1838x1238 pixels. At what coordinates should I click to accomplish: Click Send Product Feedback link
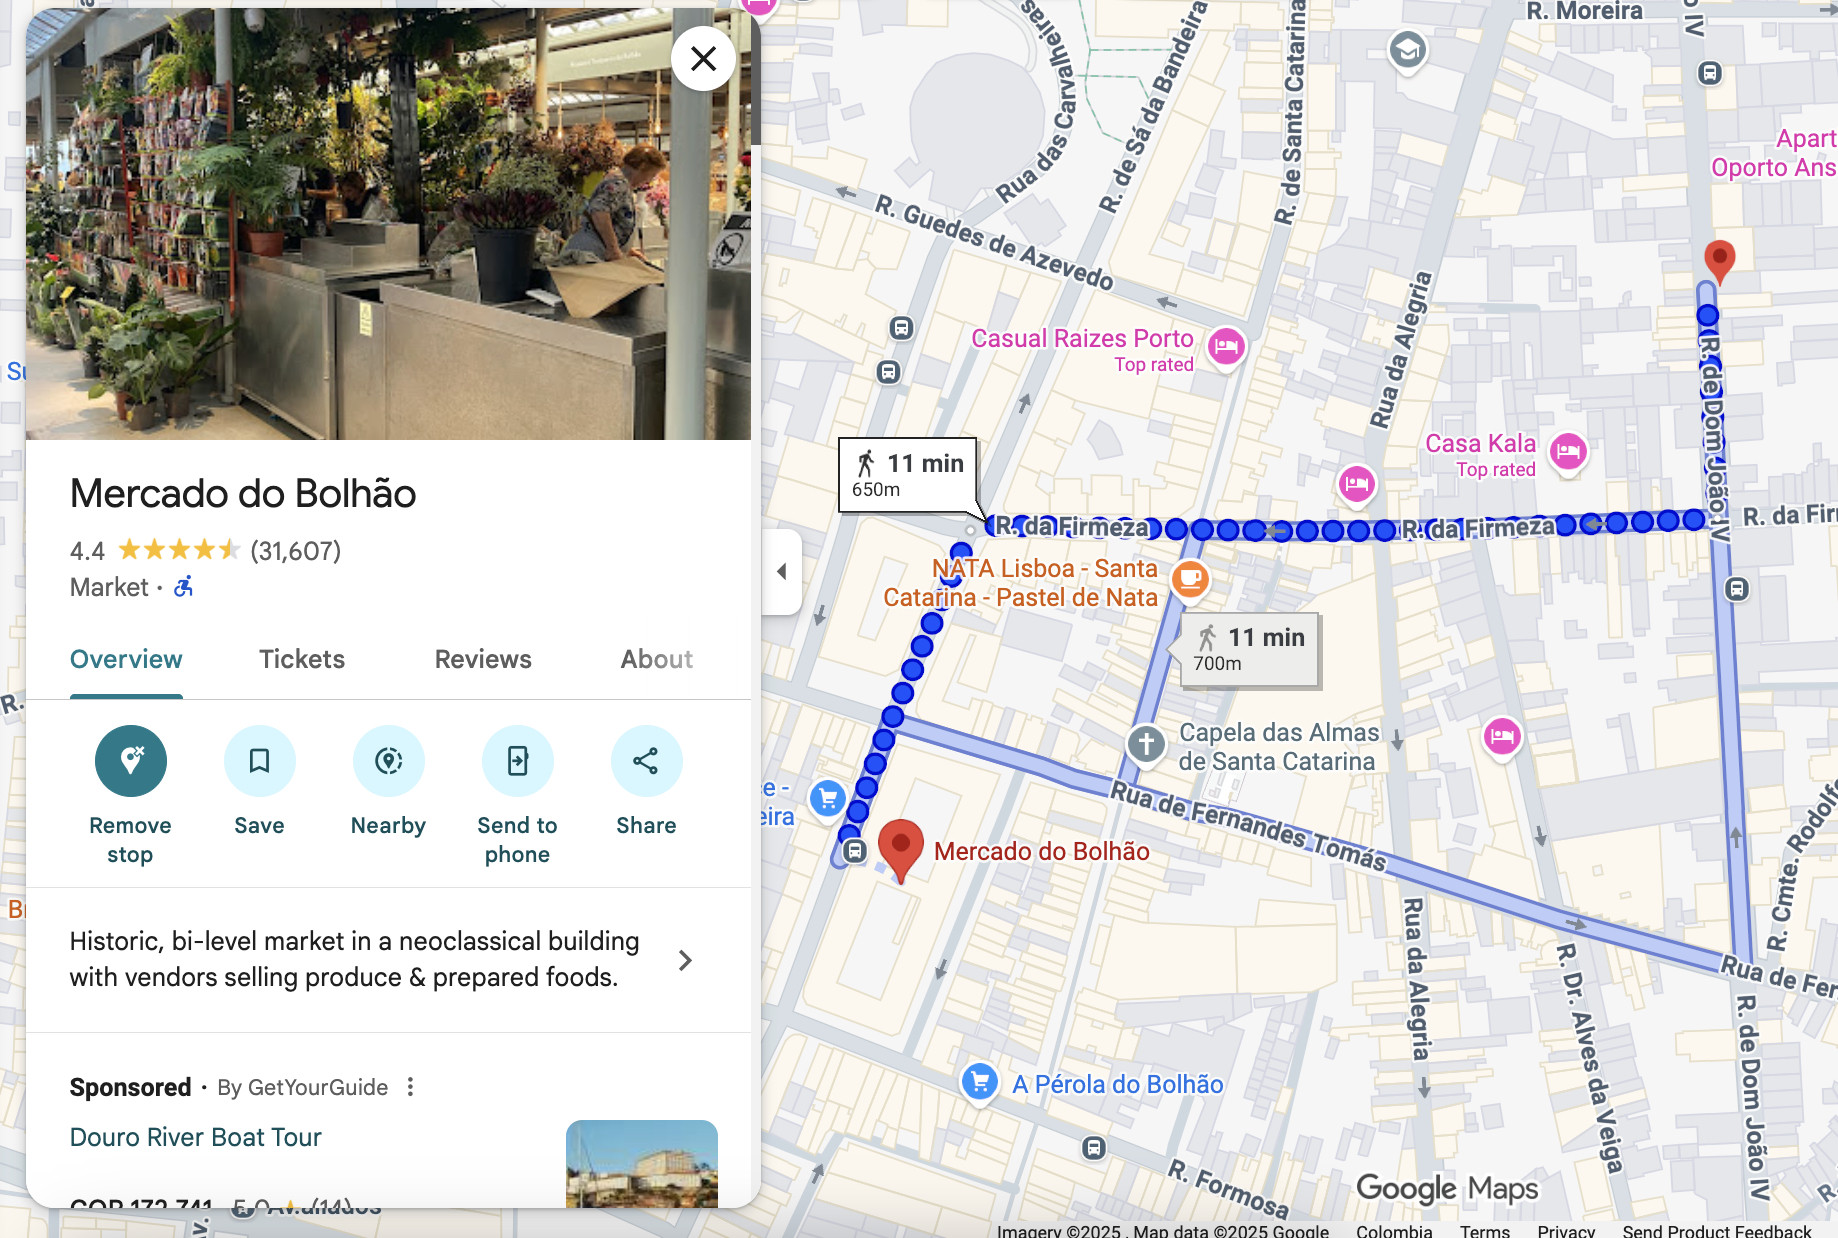click(x=1717, y=1230)
